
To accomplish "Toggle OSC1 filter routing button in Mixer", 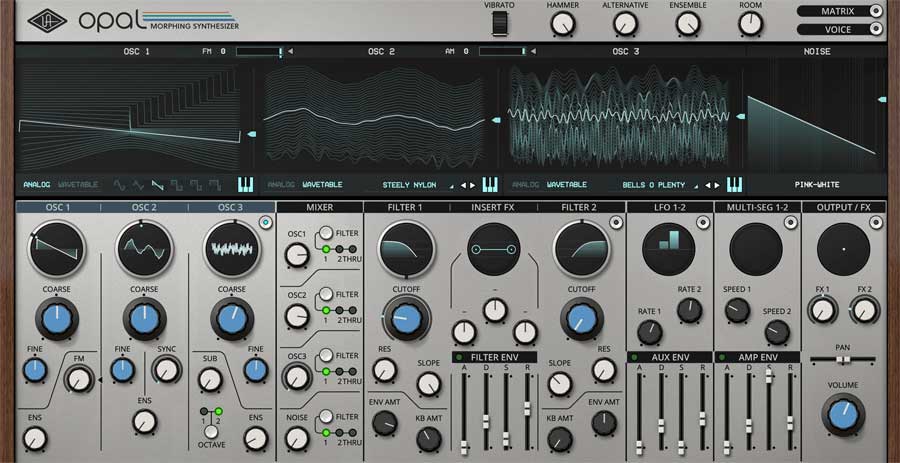I will [x=326, y=233].
